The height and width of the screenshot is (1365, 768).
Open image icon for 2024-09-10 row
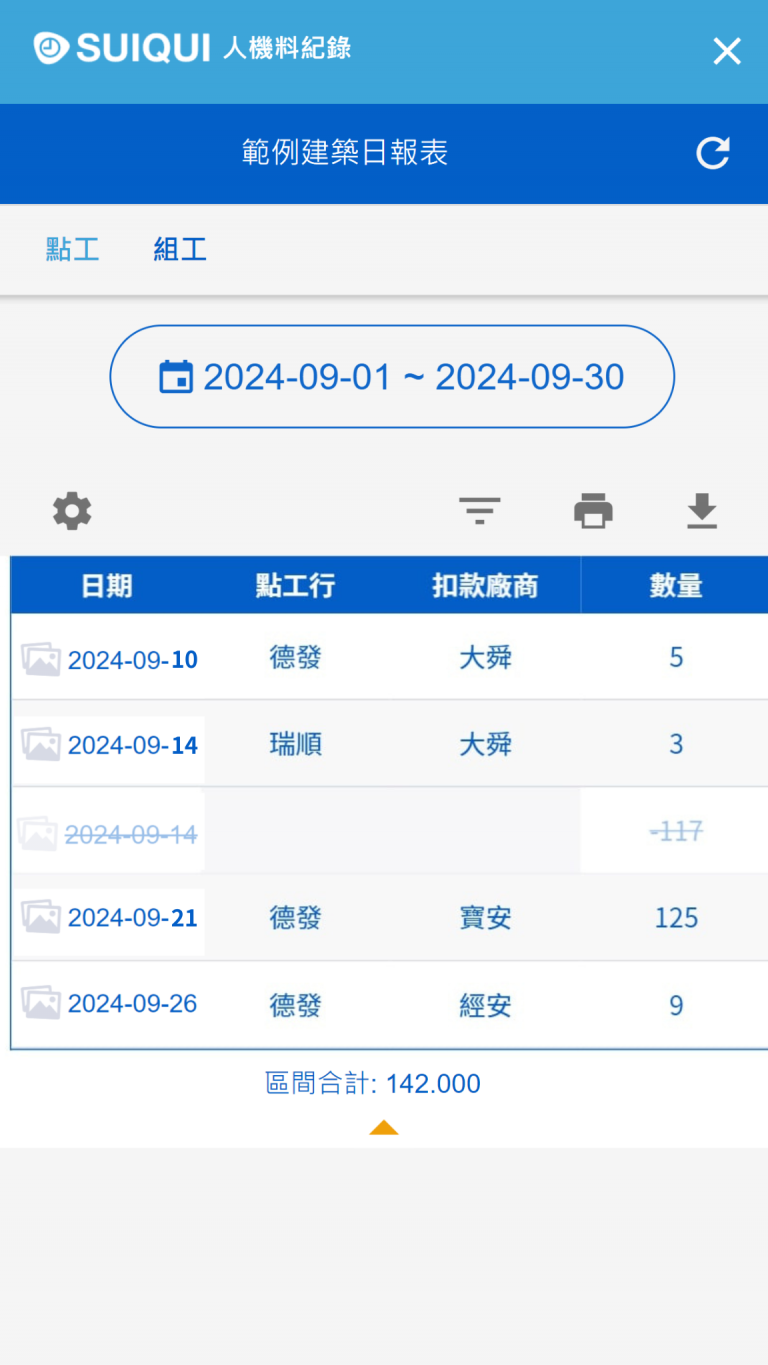(41, 659)
